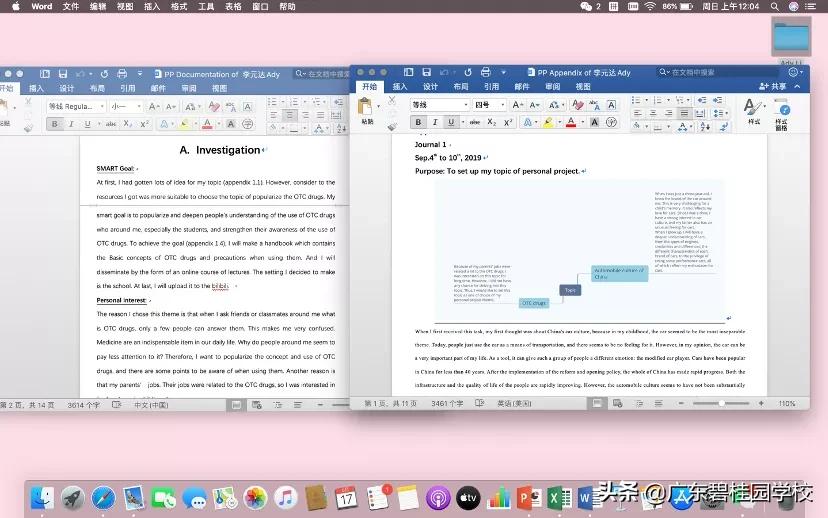Open the Styles gallery in Appendix window
Screen dimensions: 828x518
754,112
